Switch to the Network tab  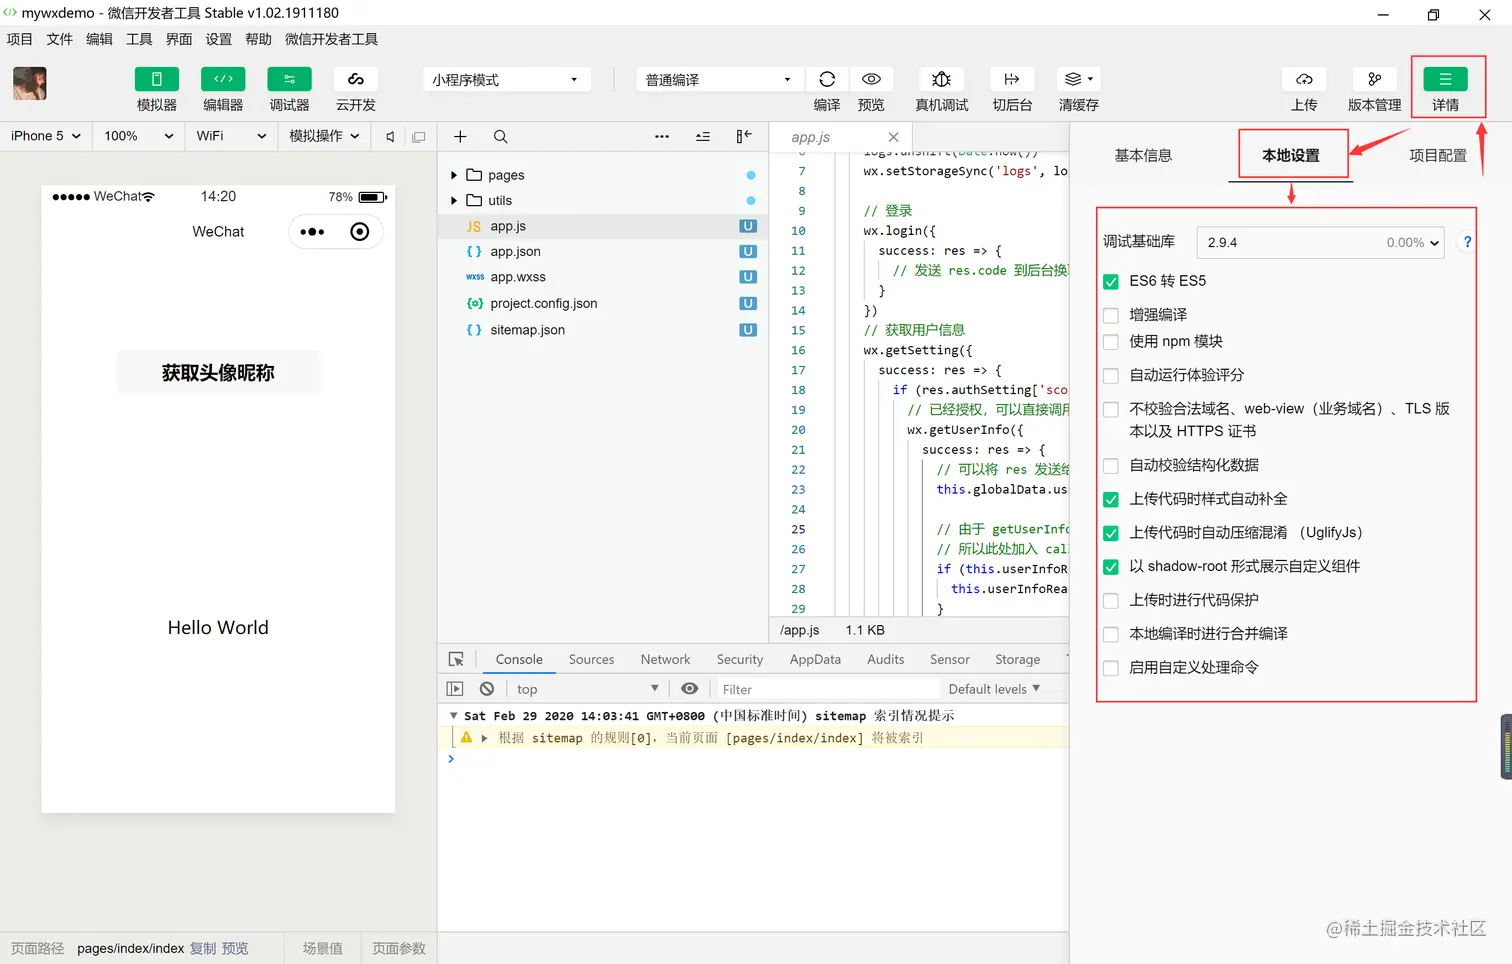coord(665,659)
